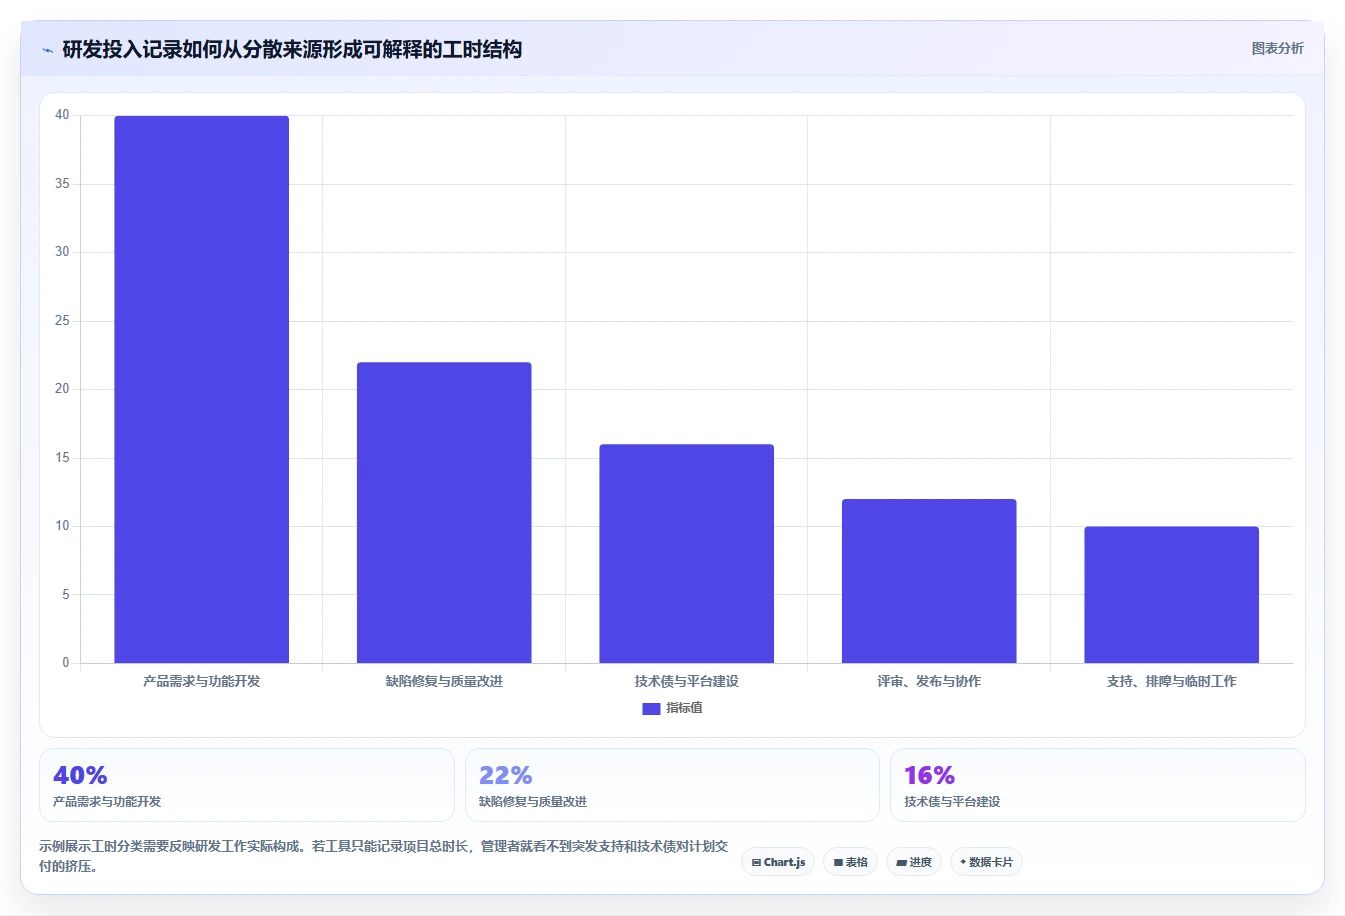Viewport: 1345px width, 916px height.
Task: Open the 40% data card
Action: [x=247, y=785]
